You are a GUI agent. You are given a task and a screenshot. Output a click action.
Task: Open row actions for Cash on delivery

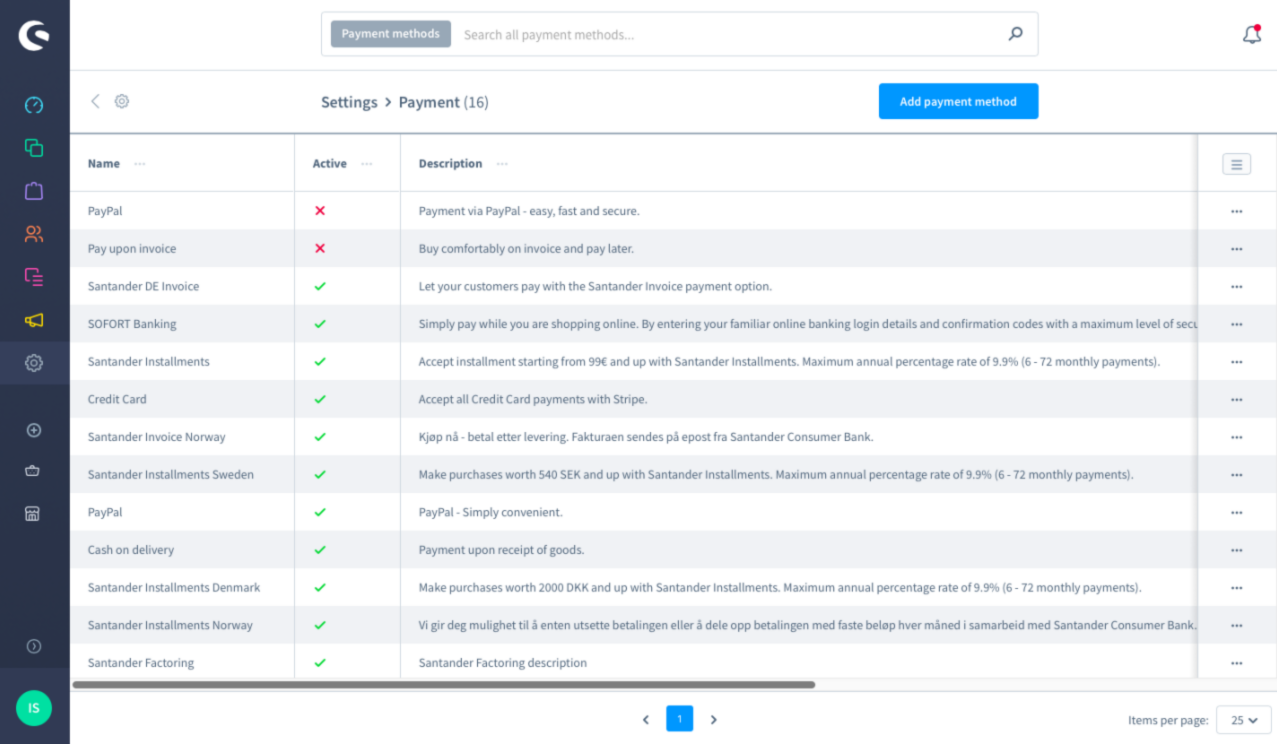pyautogui.click(x=1237, y=550)
